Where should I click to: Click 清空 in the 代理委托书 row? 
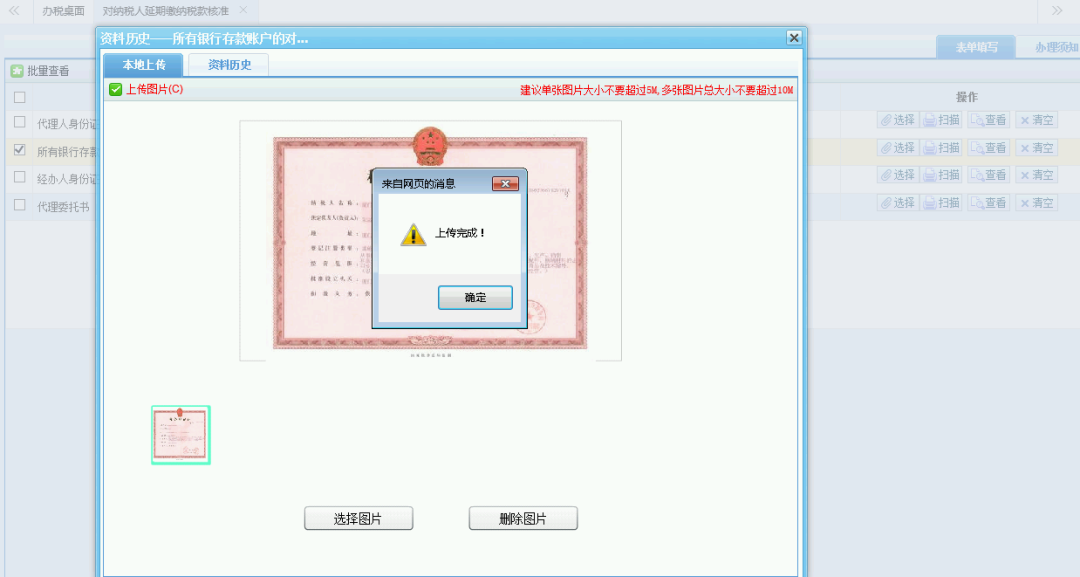point(1037,203)
